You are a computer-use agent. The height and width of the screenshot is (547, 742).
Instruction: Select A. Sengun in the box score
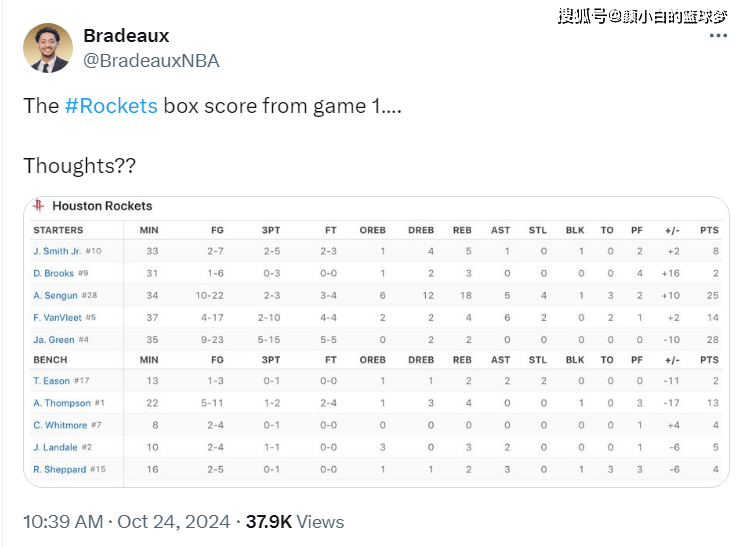tap(55, 295)
